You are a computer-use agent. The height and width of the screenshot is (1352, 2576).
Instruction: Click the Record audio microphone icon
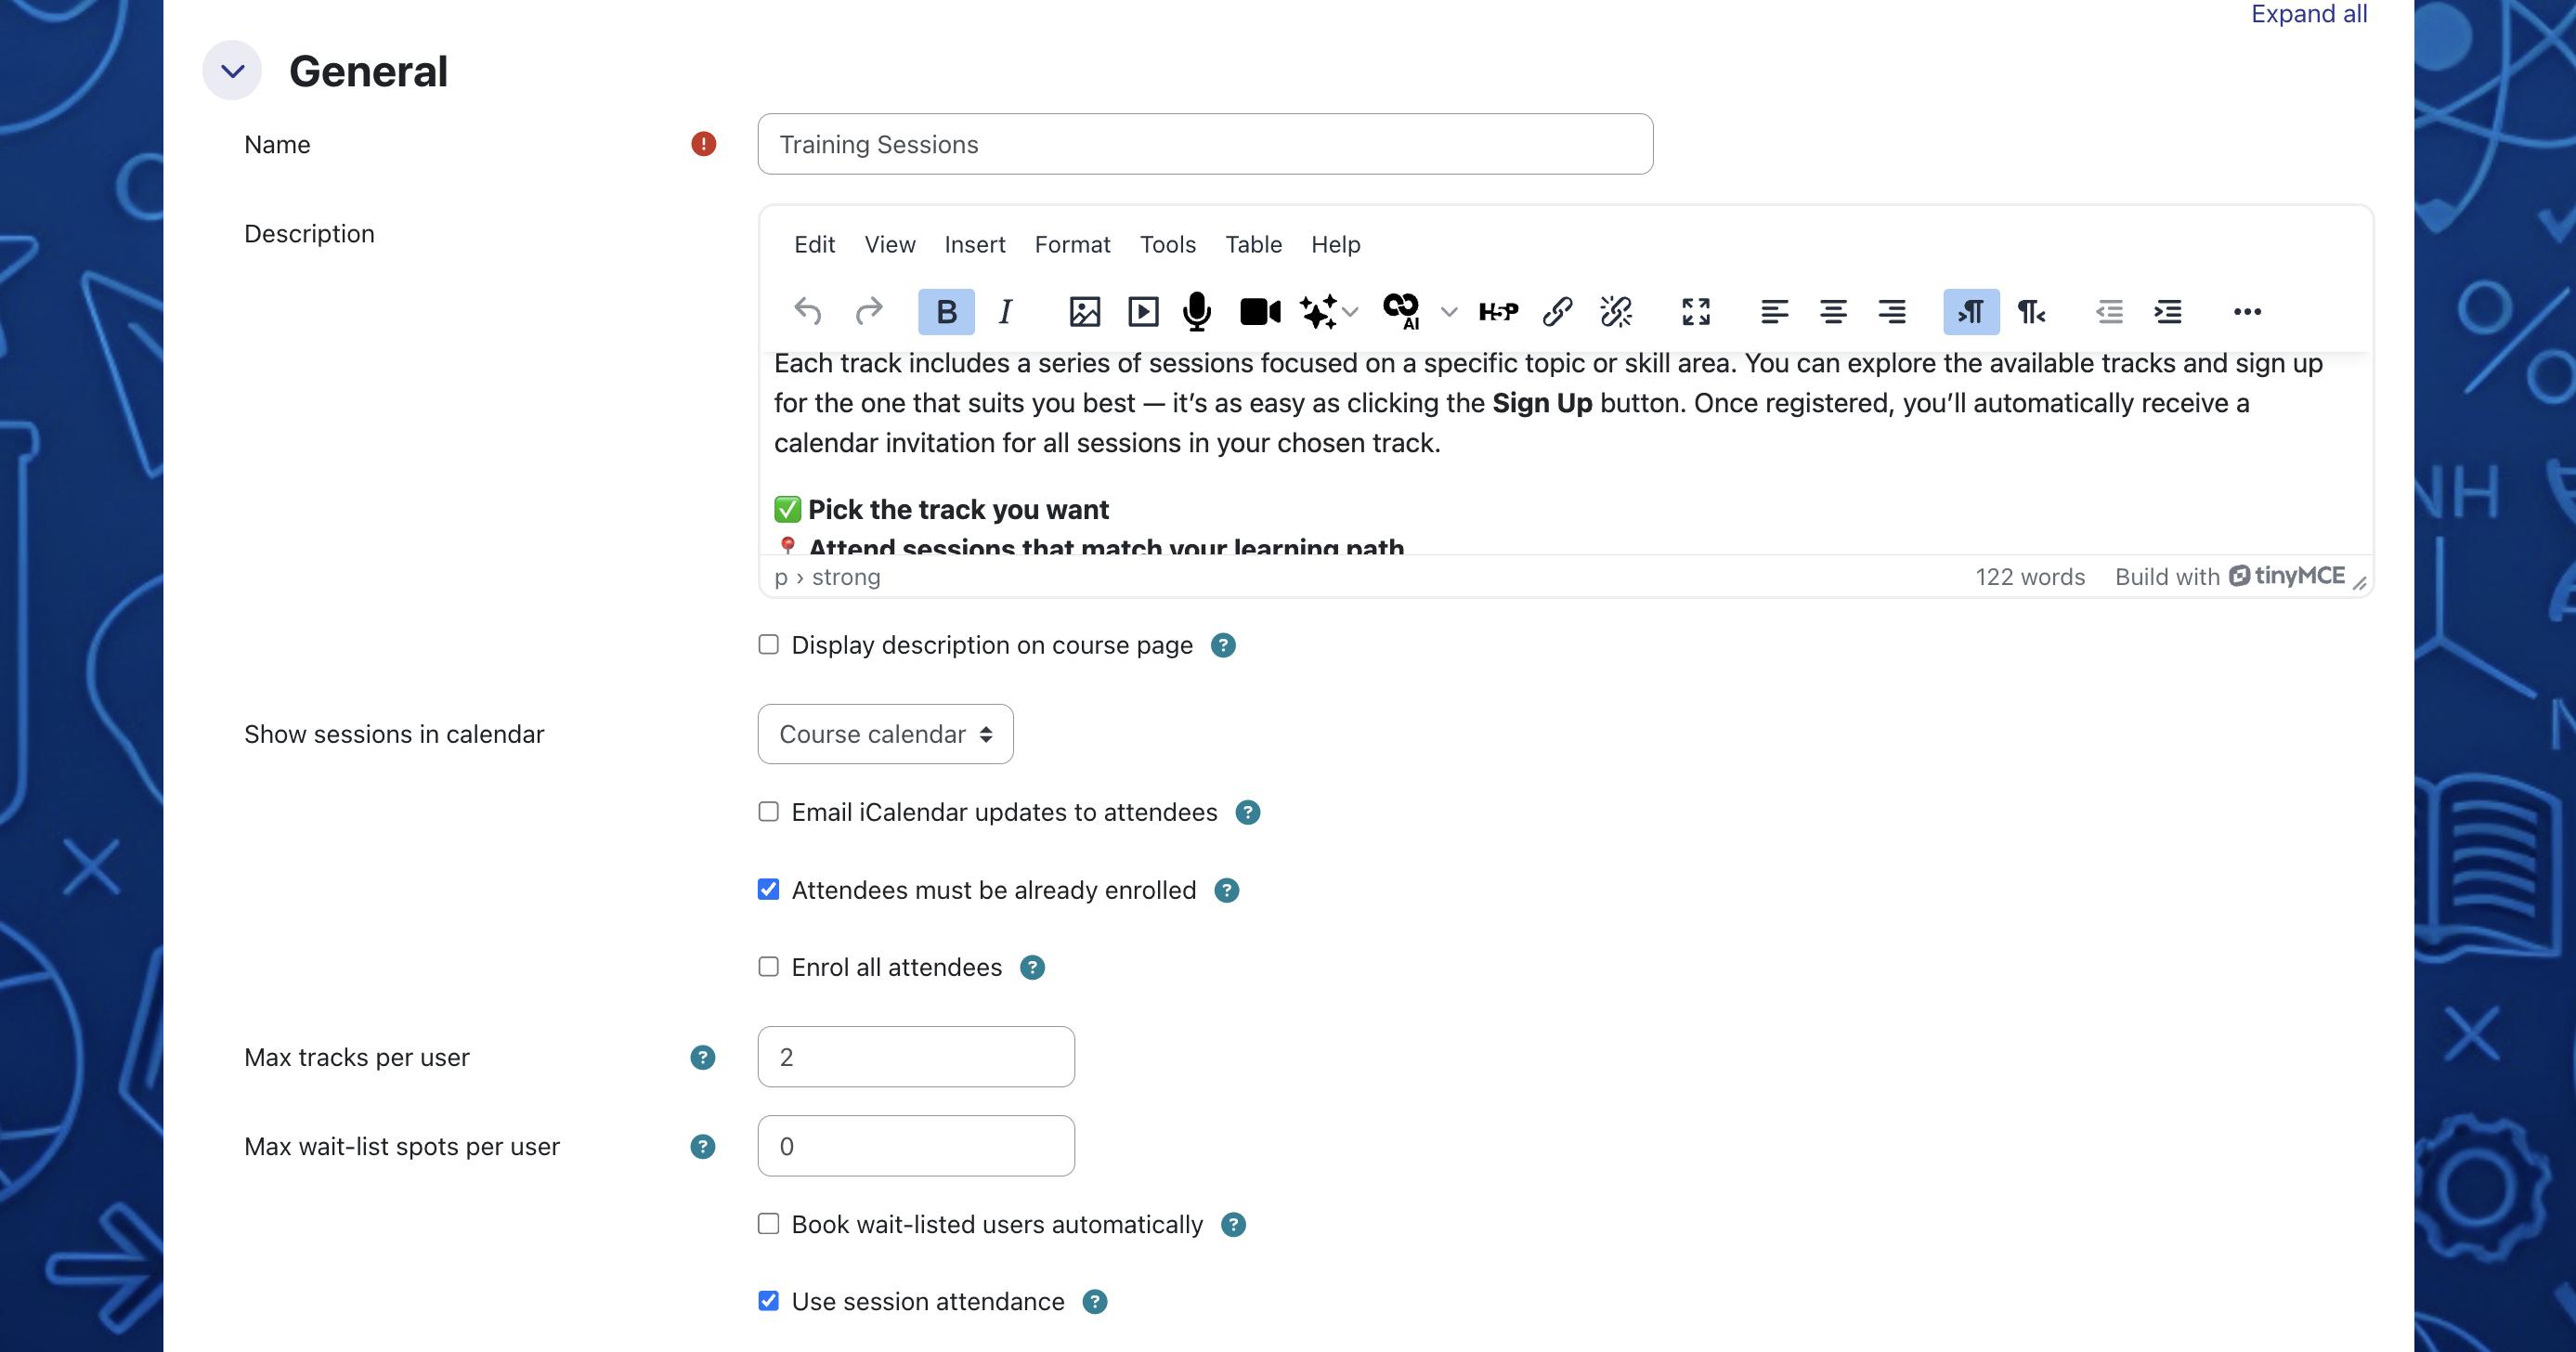pos(1196,312)
